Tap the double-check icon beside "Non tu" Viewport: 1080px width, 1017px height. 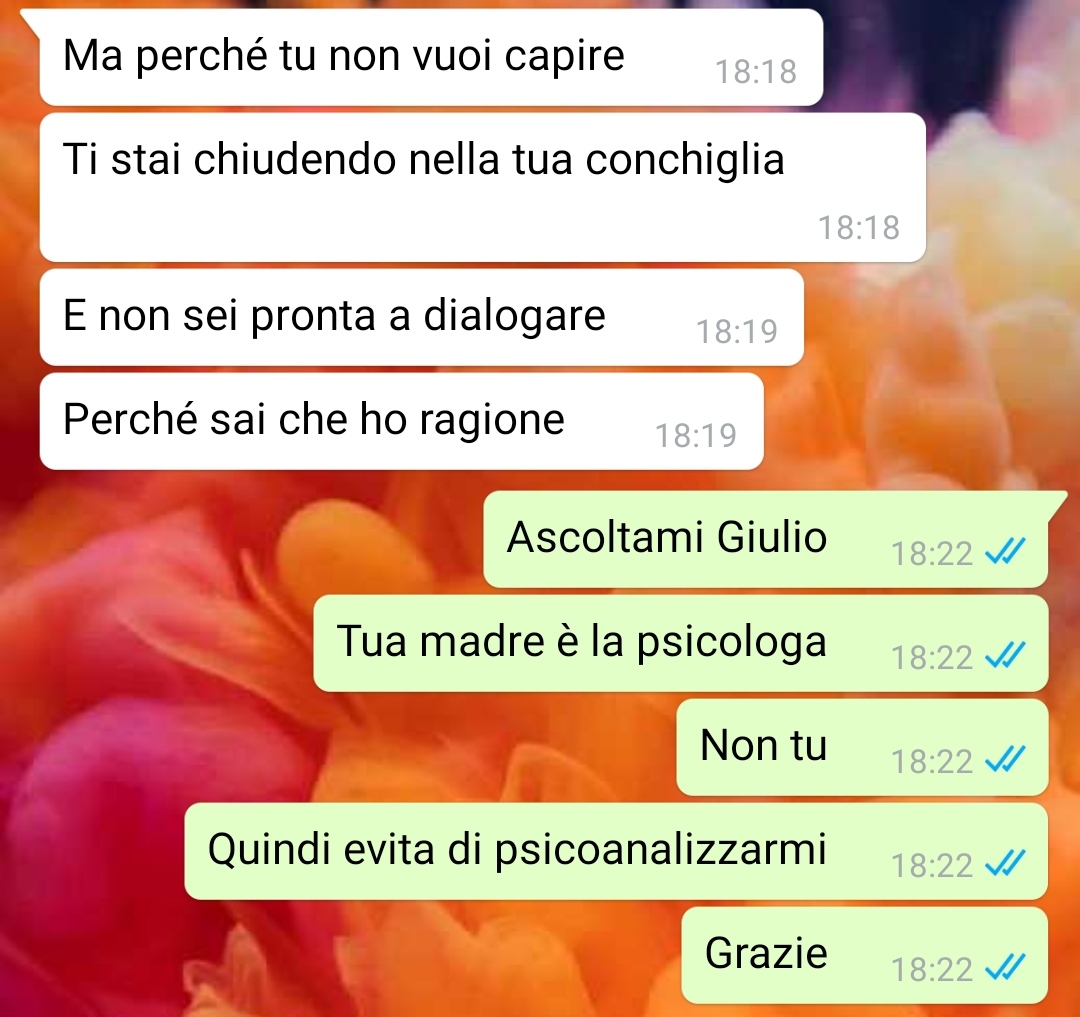click(1006, 759)
